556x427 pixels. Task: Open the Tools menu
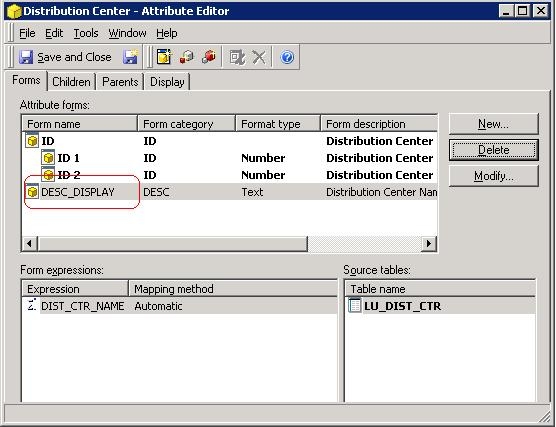[x=86, y=33]
